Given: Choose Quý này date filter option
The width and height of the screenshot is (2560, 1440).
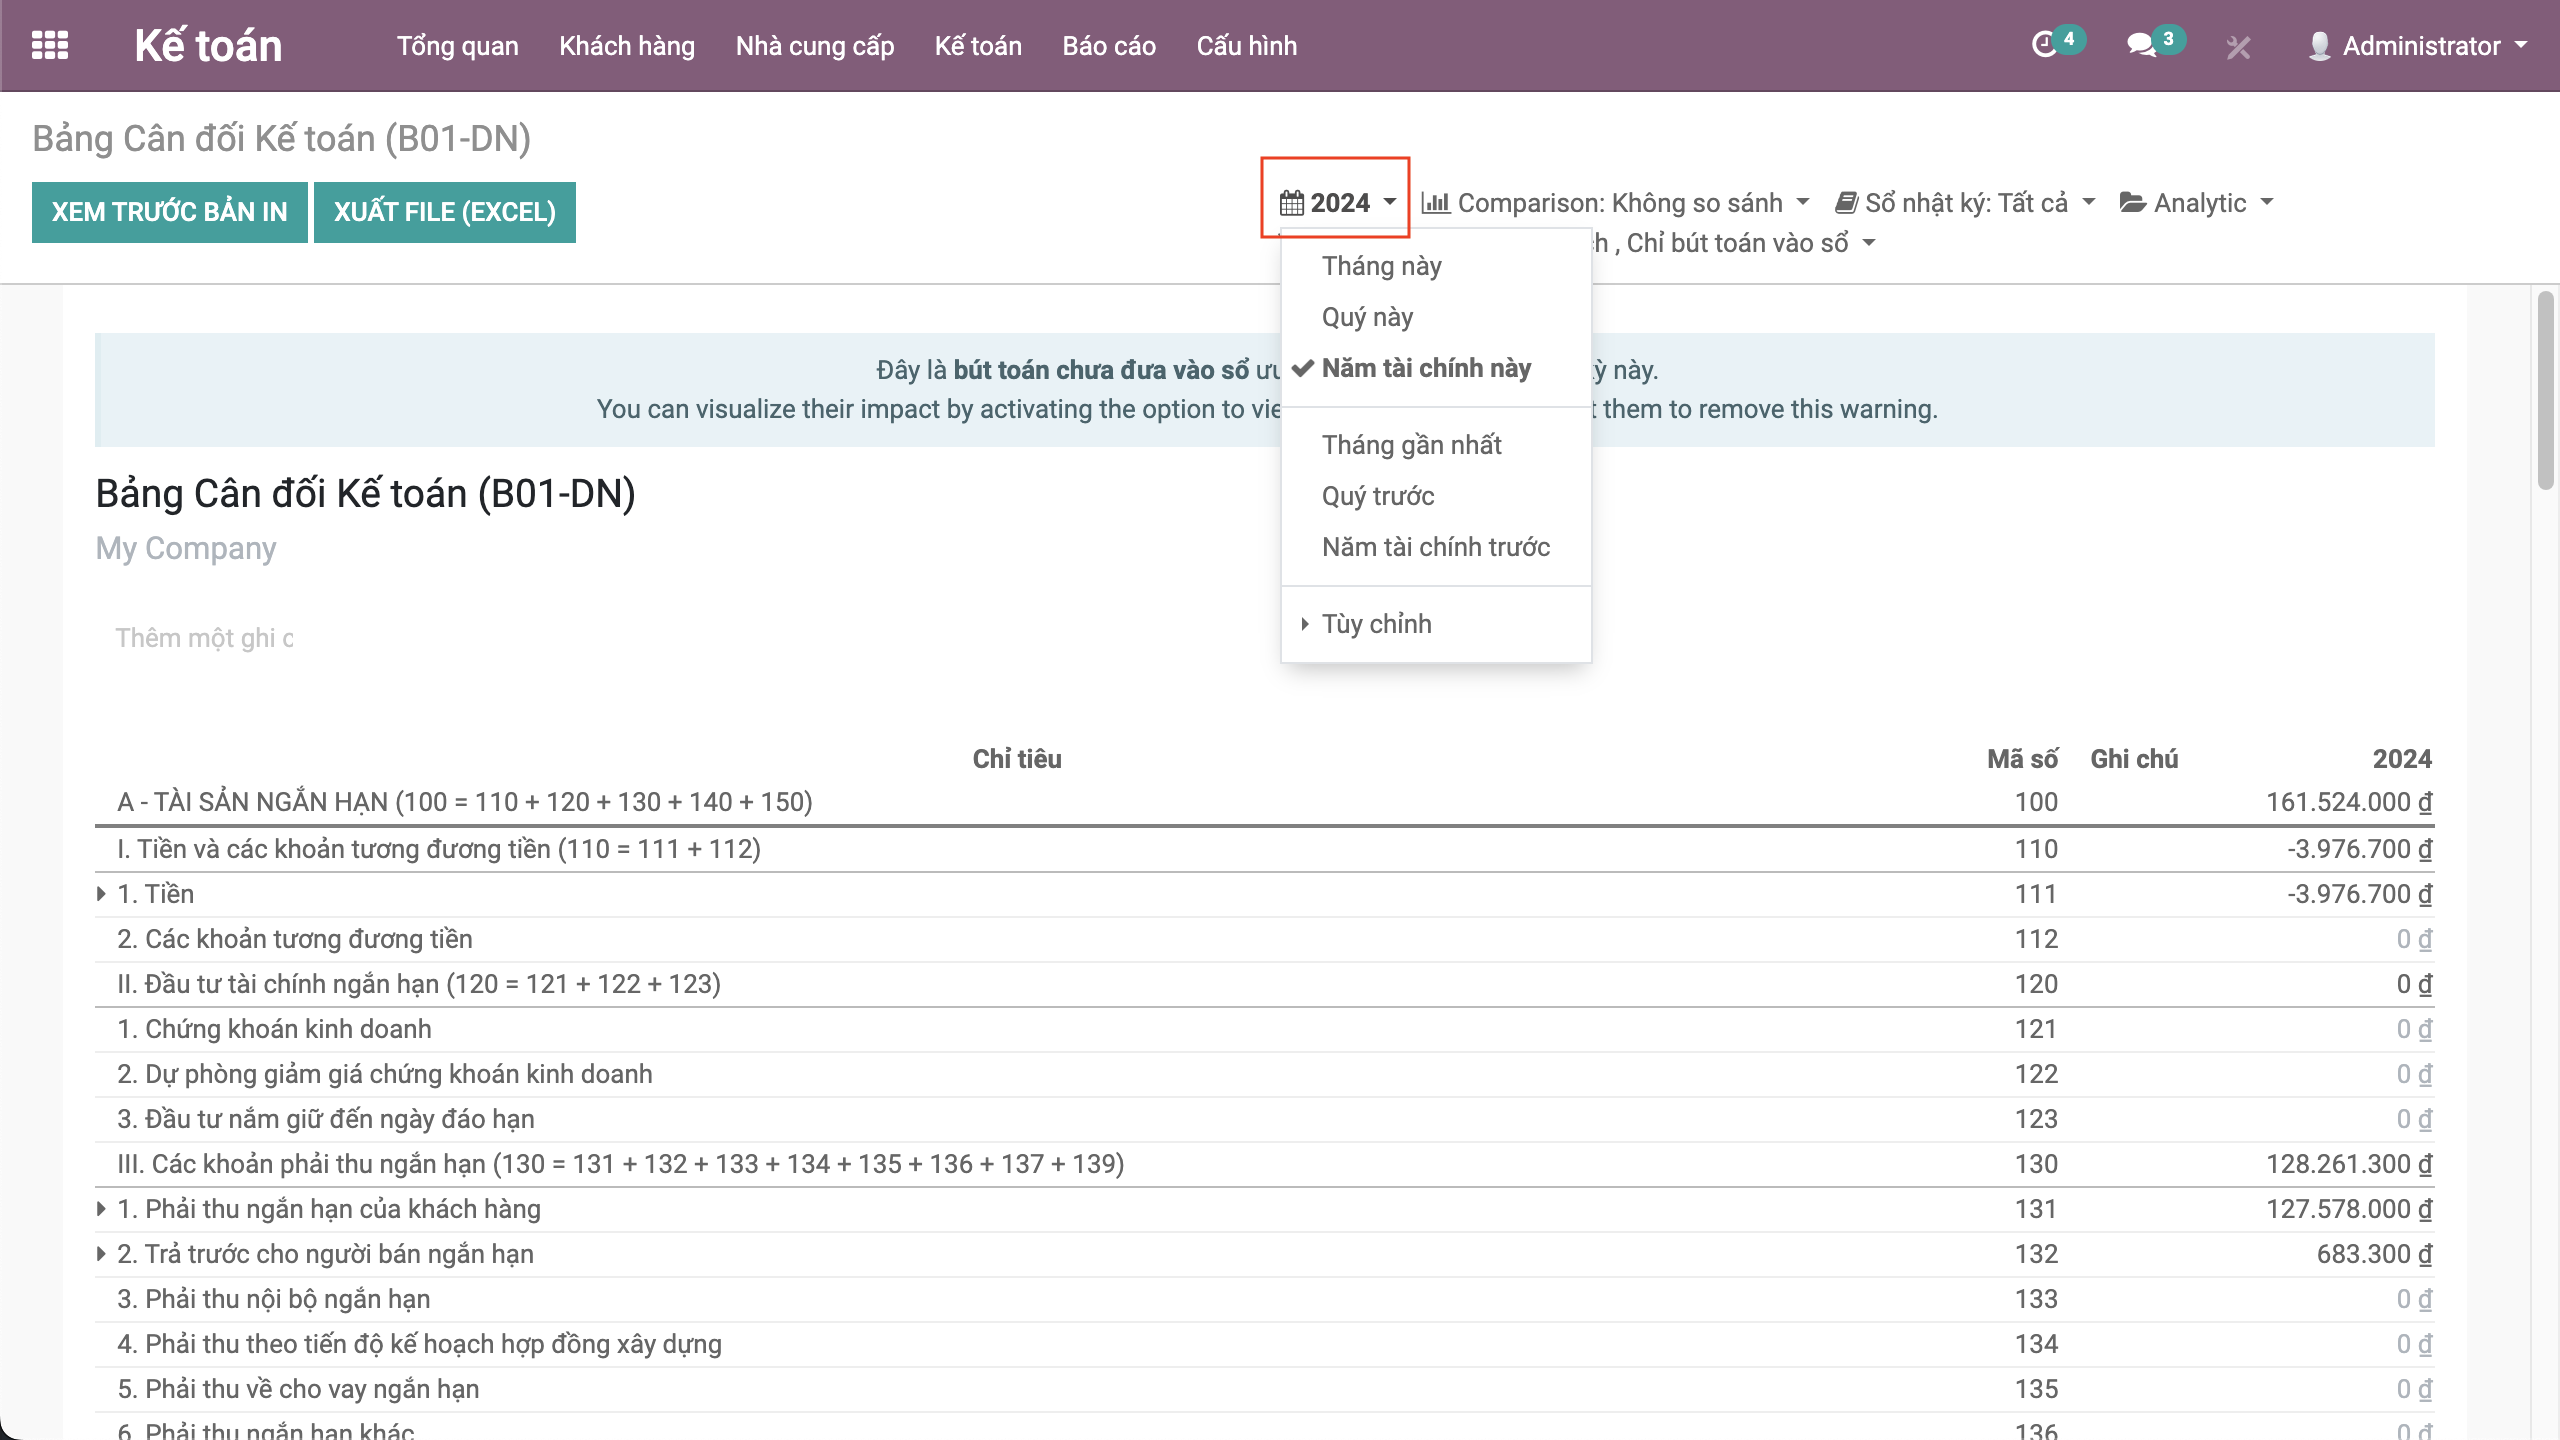Looking at the screenshot, I should click(1367, 317).
